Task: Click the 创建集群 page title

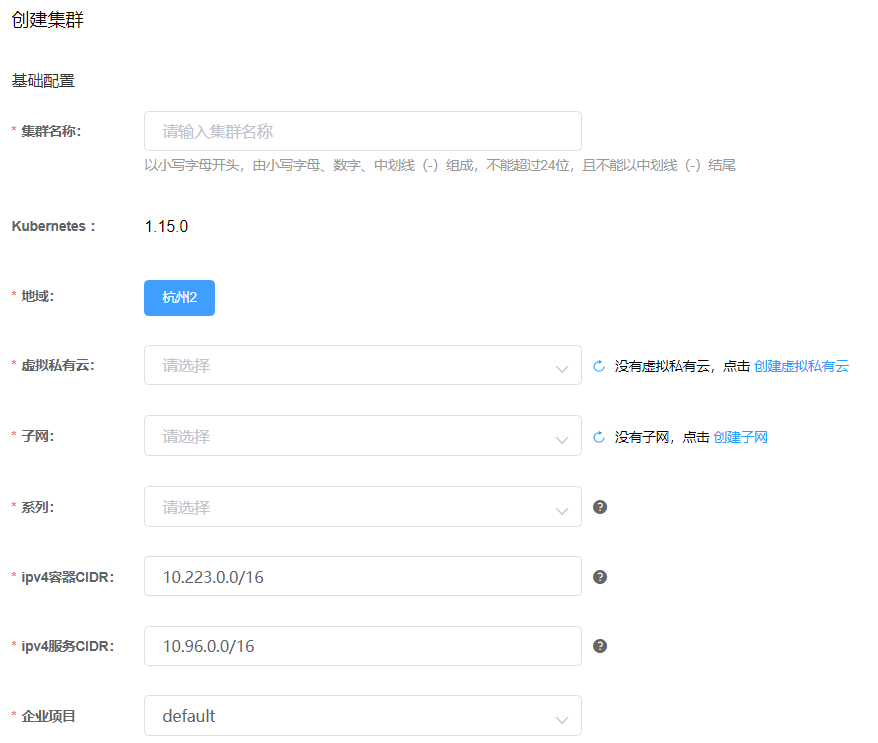Action: tap(47, 20)
